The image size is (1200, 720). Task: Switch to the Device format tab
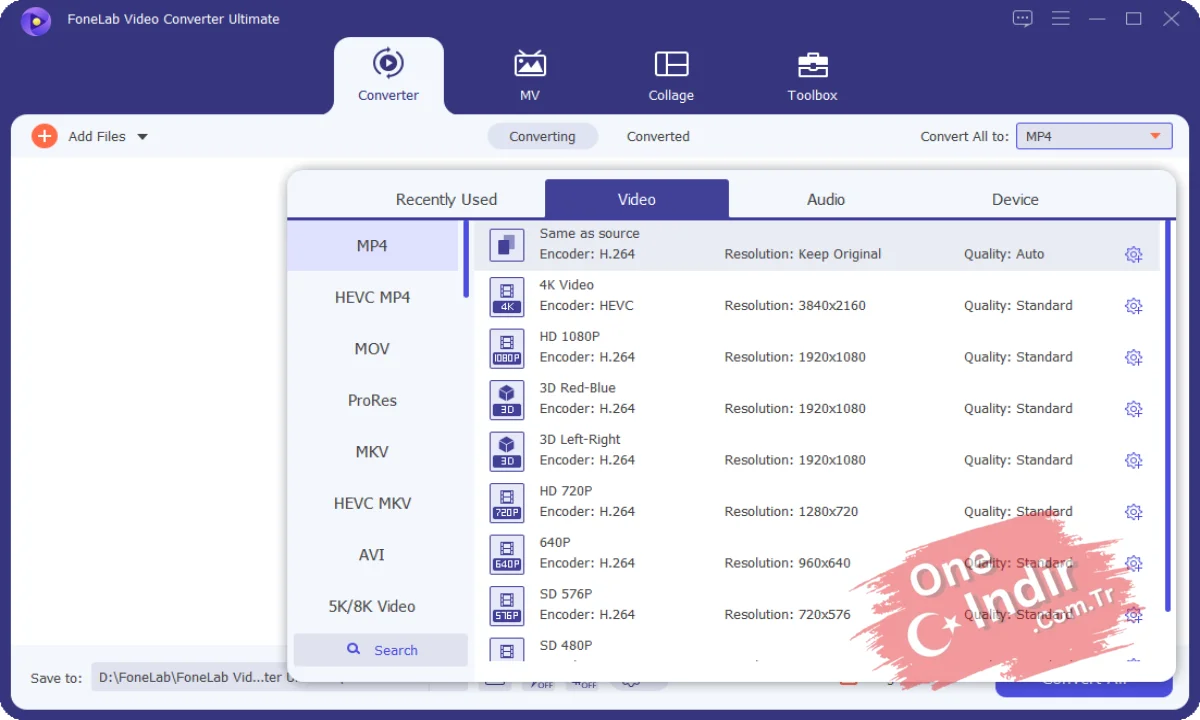coord(1015,199)
